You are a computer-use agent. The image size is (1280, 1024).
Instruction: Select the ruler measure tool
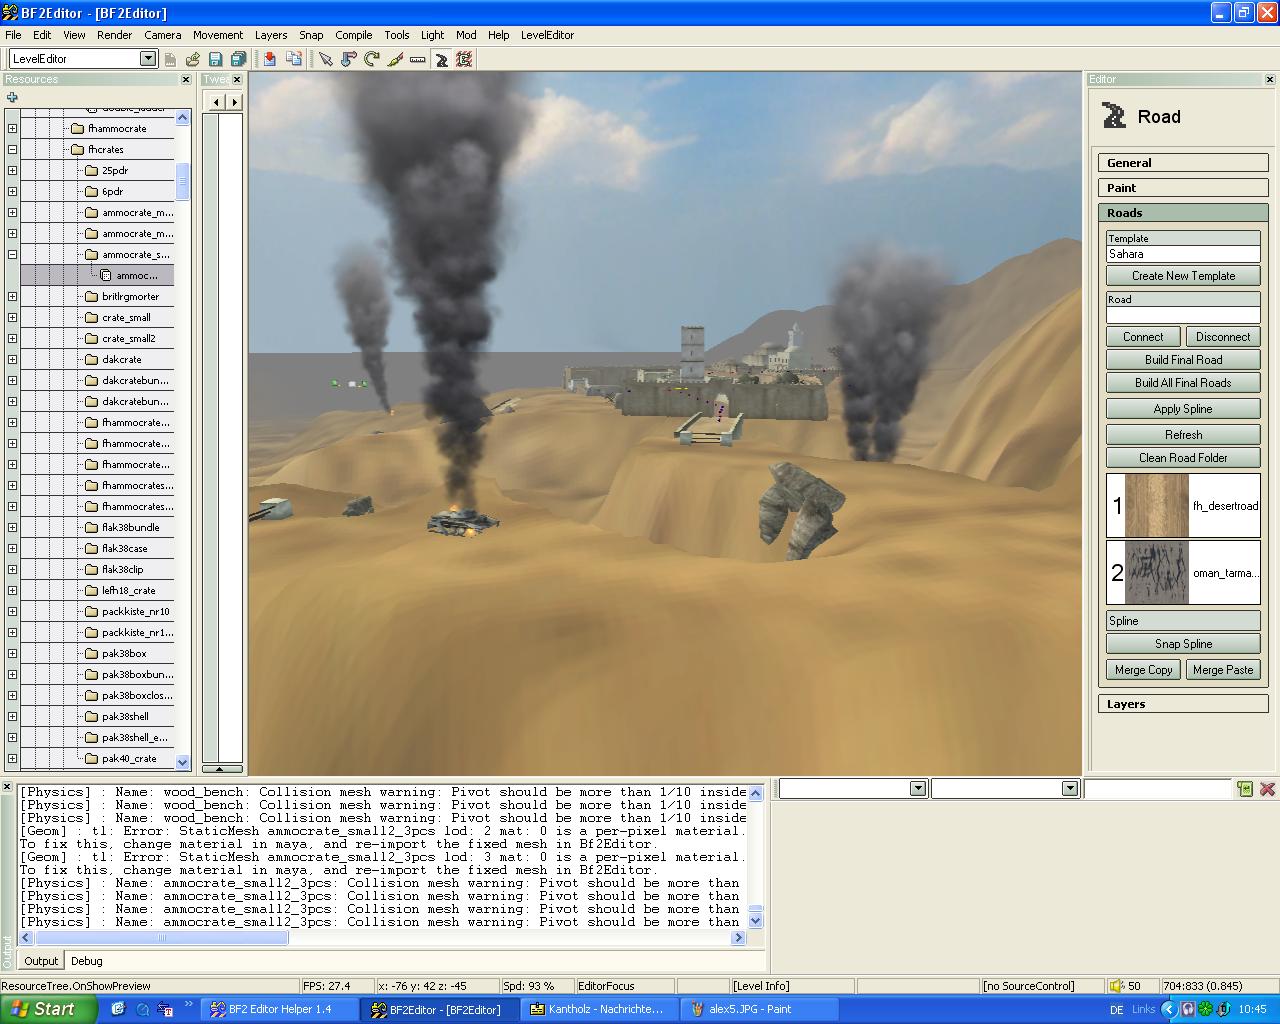[417, 59]
